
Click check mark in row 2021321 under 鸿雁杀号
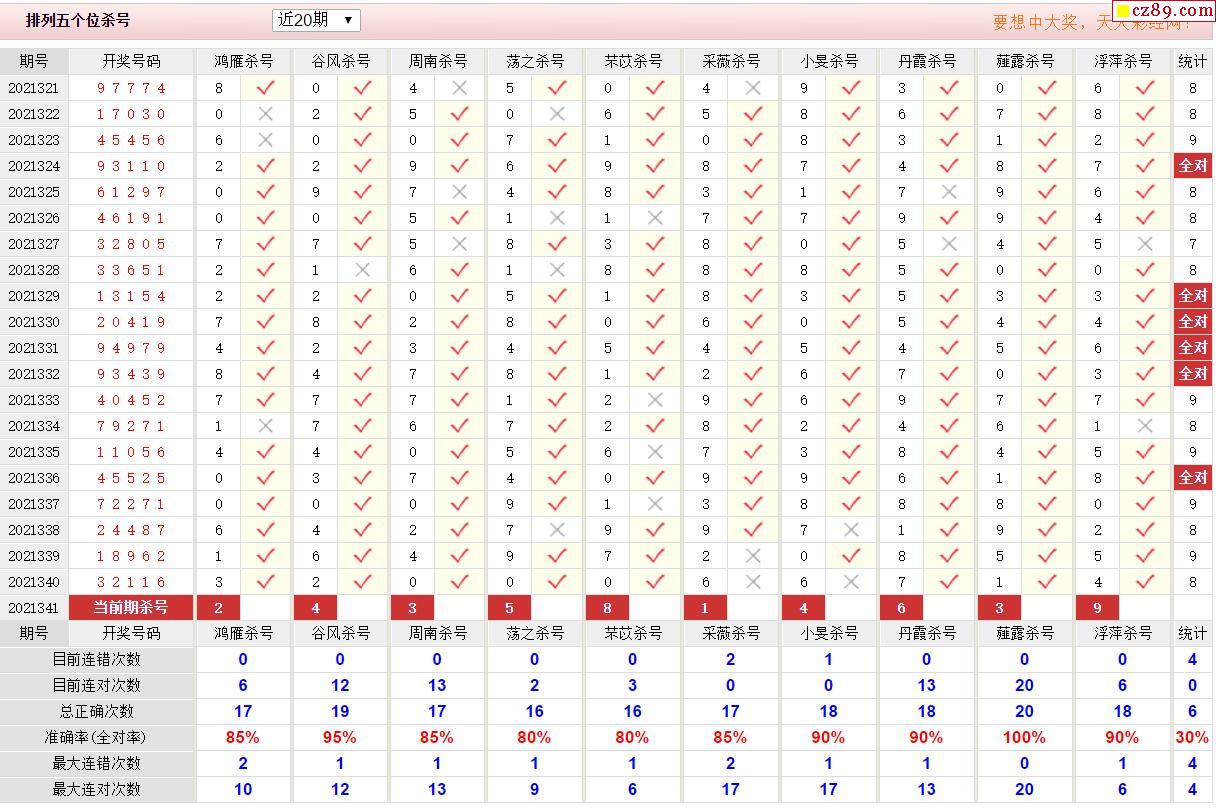[265, 88]
